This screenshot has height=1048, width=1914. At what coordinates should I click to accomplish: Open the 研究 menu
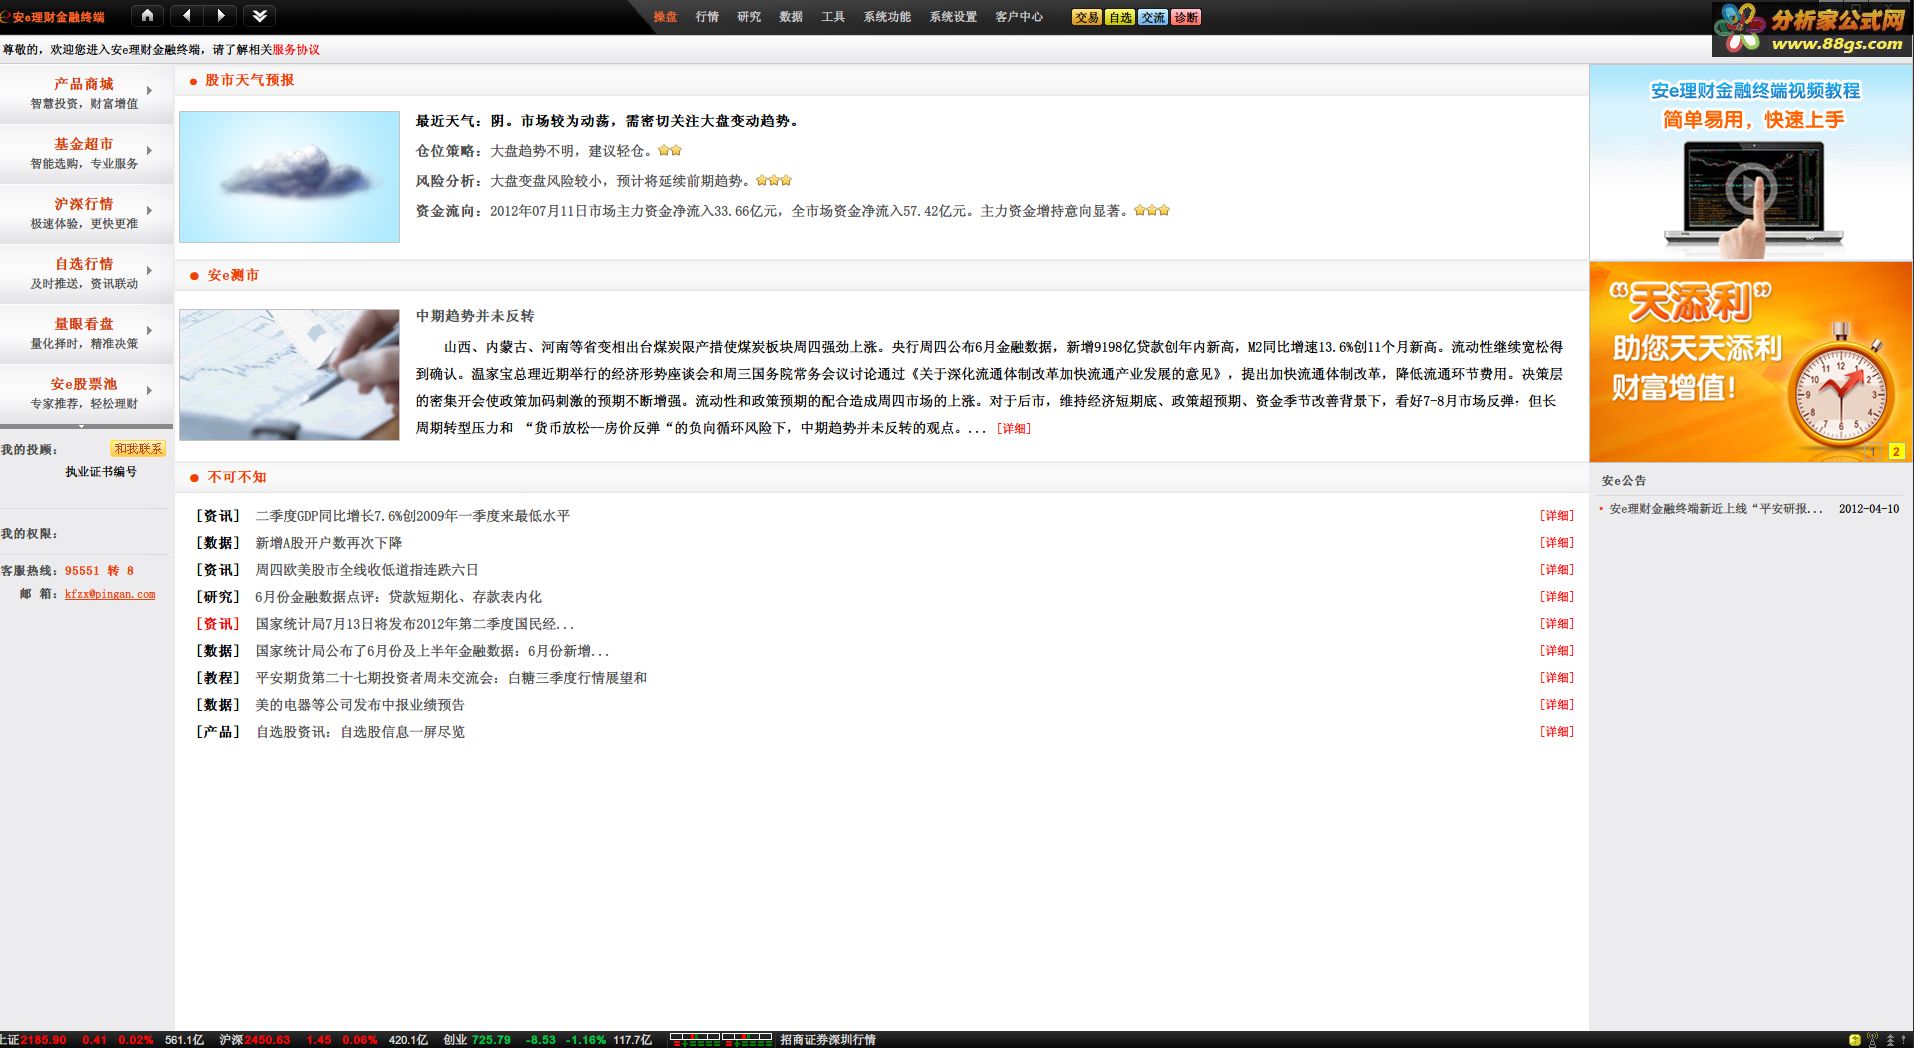749,17
